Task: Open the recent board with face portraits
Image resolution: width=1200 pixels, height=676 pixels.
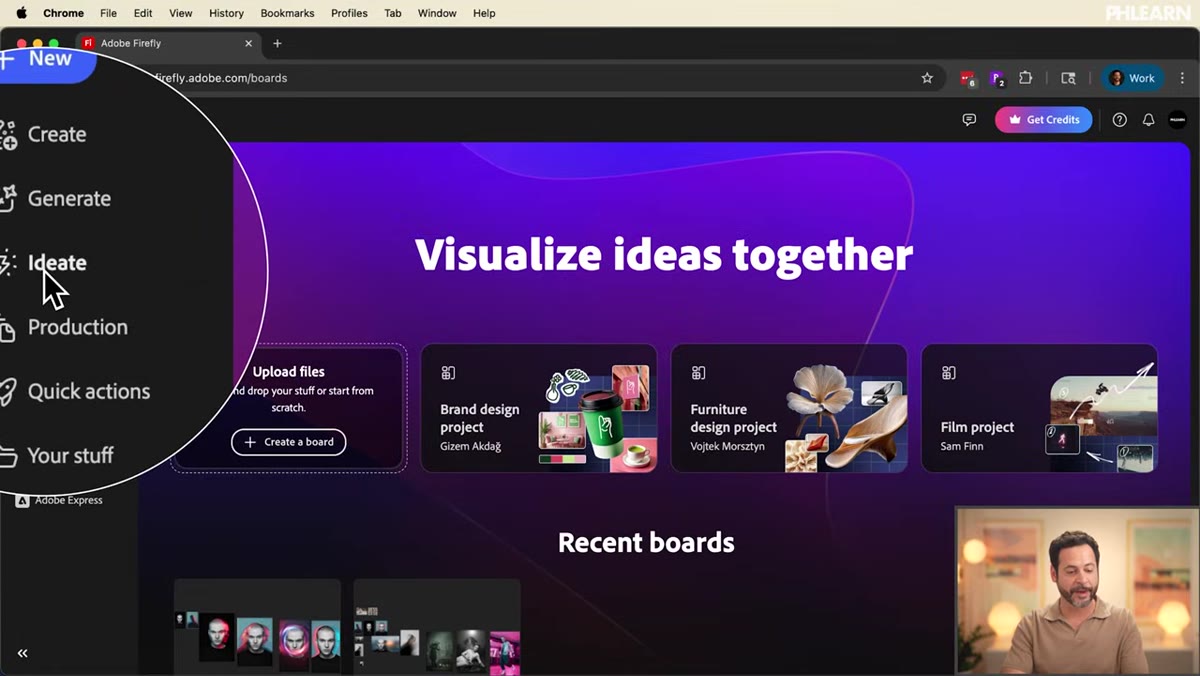Action: point(257,627)
